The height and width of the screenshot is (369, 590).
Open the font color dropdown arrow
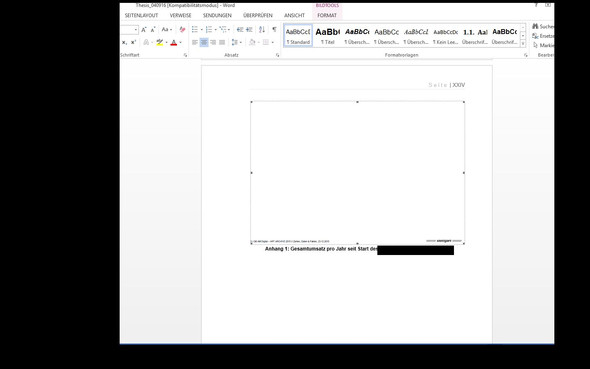coord(181,43)
